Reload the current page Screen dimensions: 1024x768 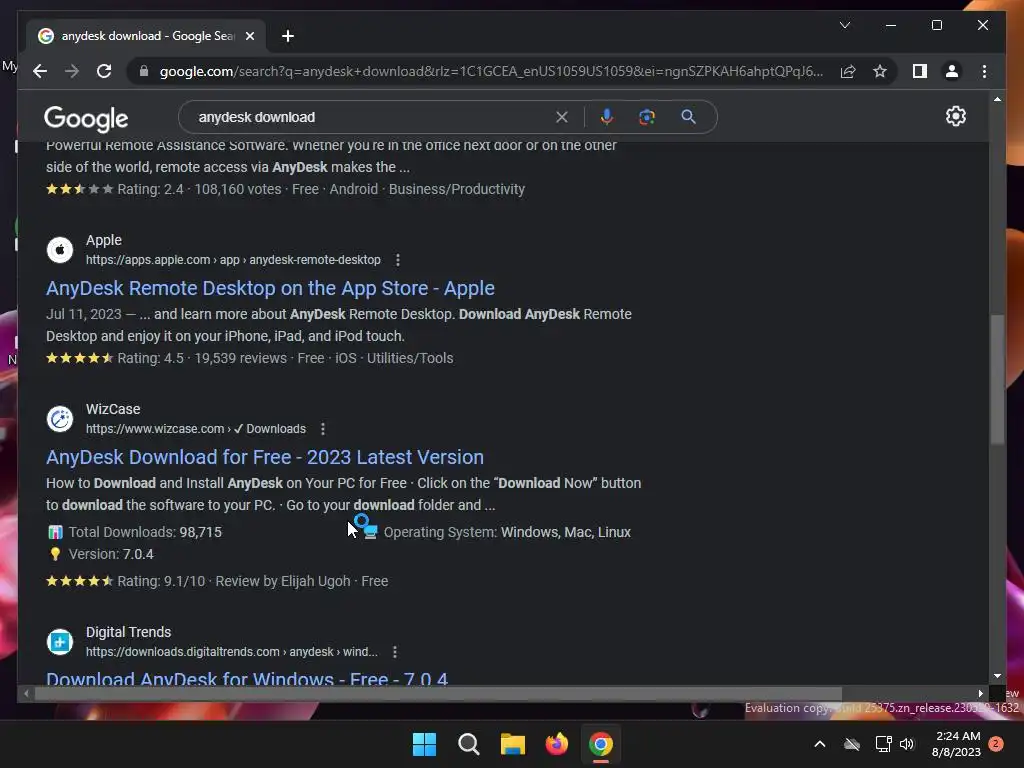[104, 71]
